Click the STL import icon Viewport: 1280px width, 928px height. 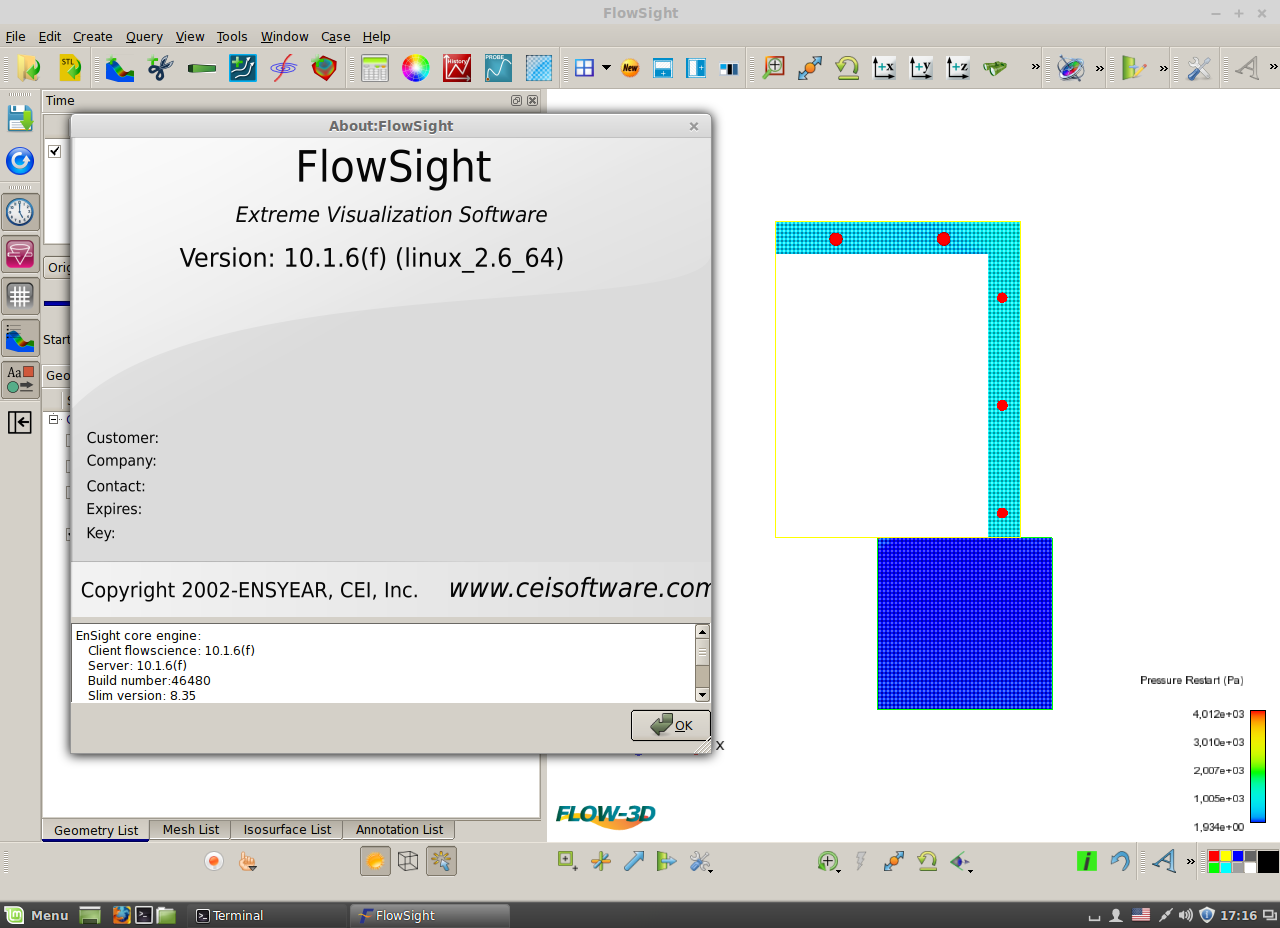pyautogui.click(x=69, y=68)
